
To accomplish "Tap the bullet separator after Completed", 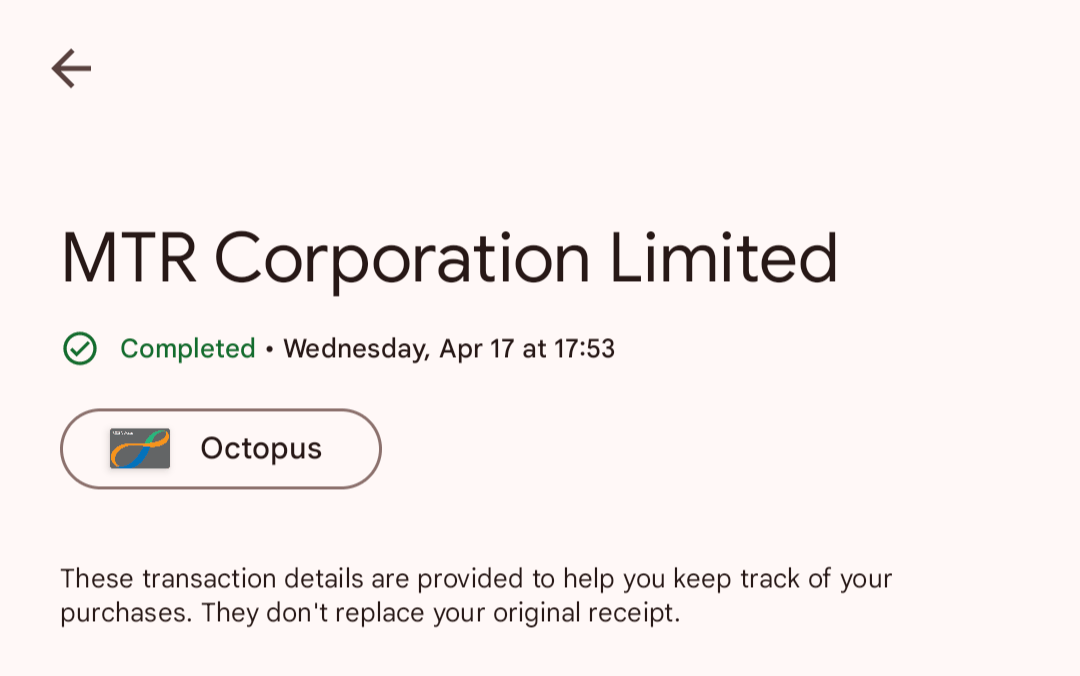I will (269, 350).
